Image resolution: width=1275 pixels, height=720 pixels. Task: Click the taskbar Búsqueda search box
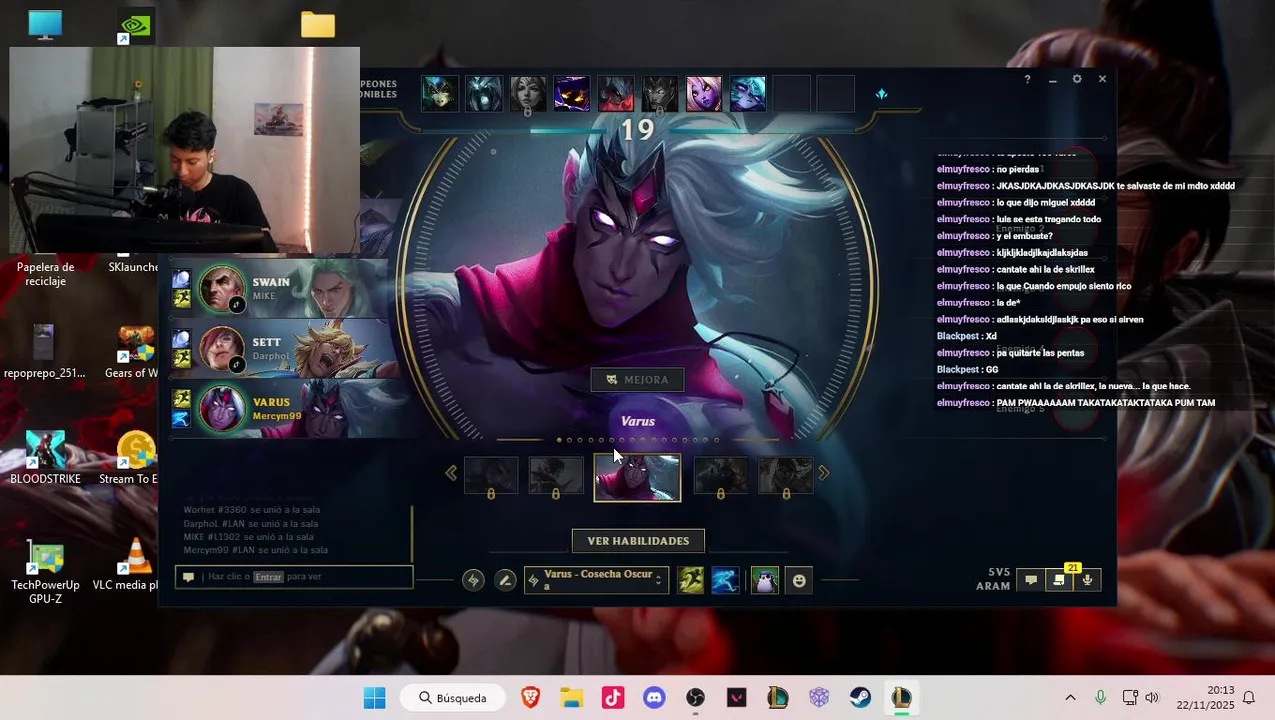coord(452,698)
